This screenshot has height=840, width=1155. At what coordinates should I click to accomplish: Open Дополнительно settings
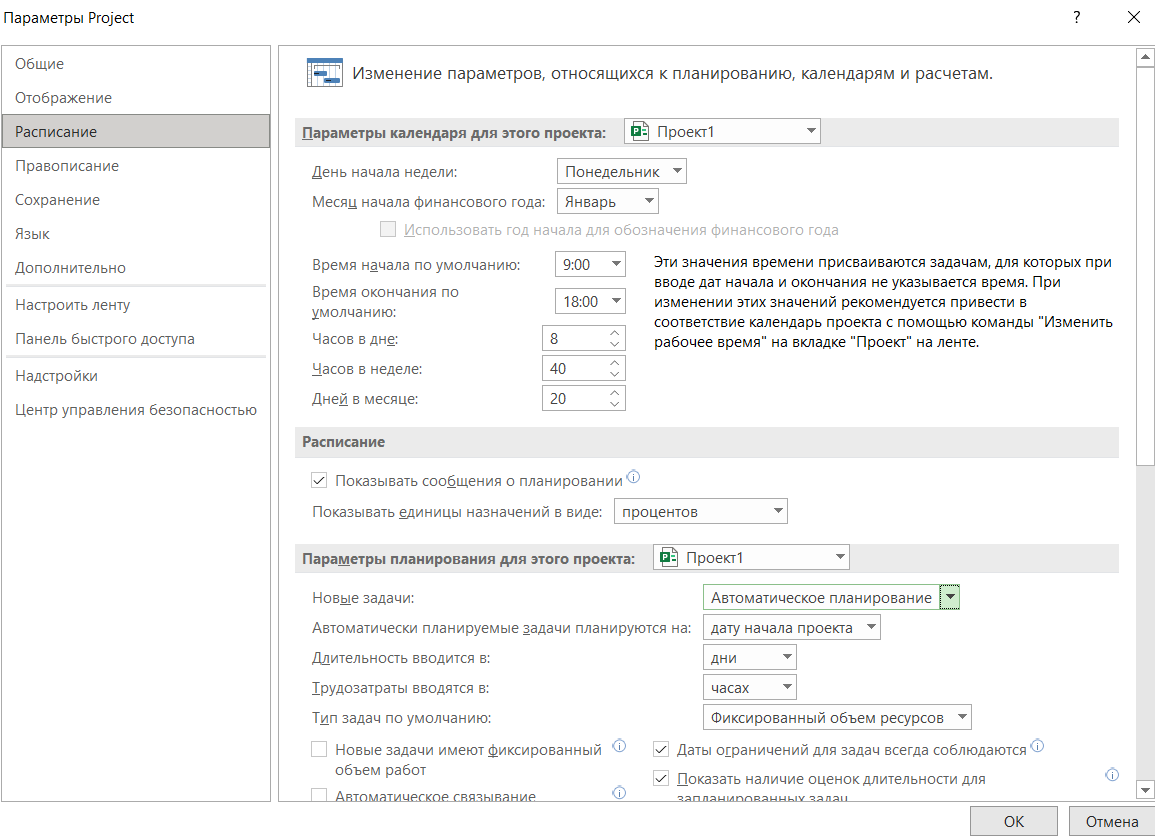136,267
